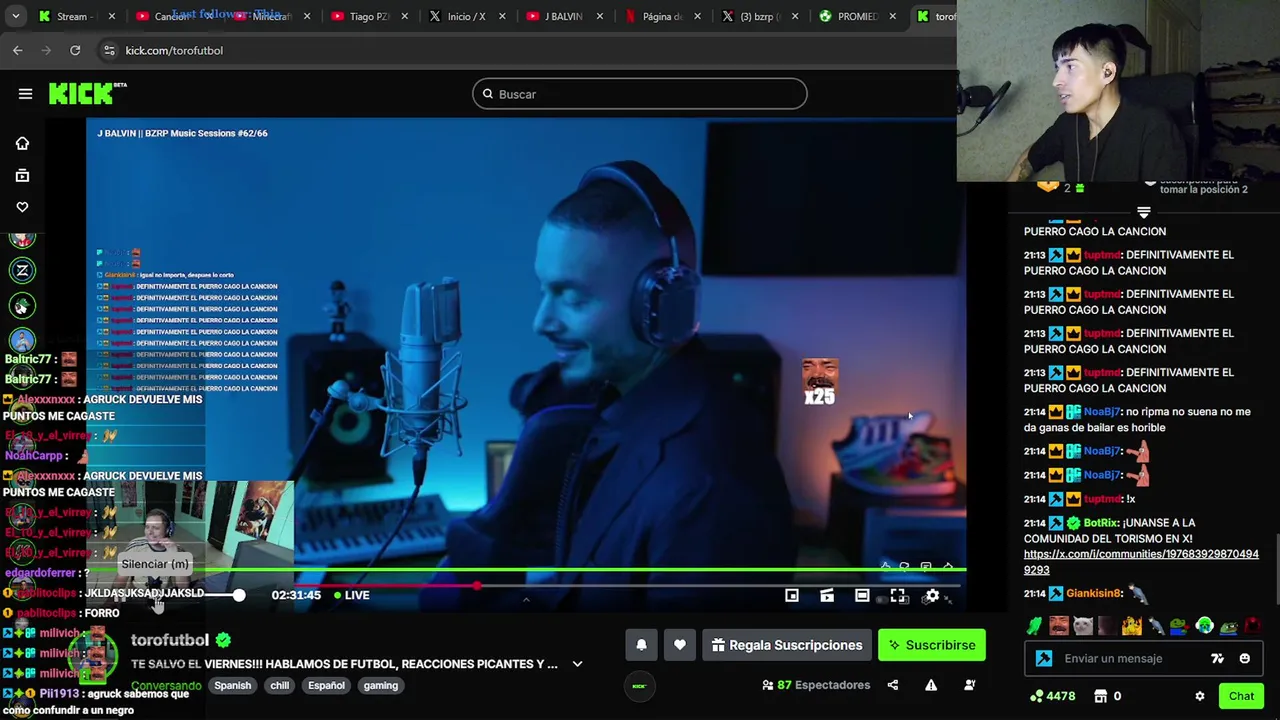Select the Spanish tag
Screen dimensions: 1280x720
[232, 686]
